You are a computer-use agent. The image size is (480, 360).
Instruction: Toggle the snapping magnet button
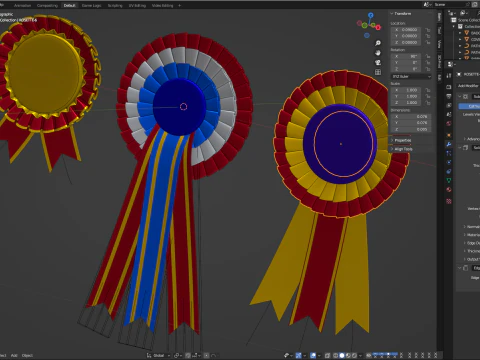[x=188, y=355]
